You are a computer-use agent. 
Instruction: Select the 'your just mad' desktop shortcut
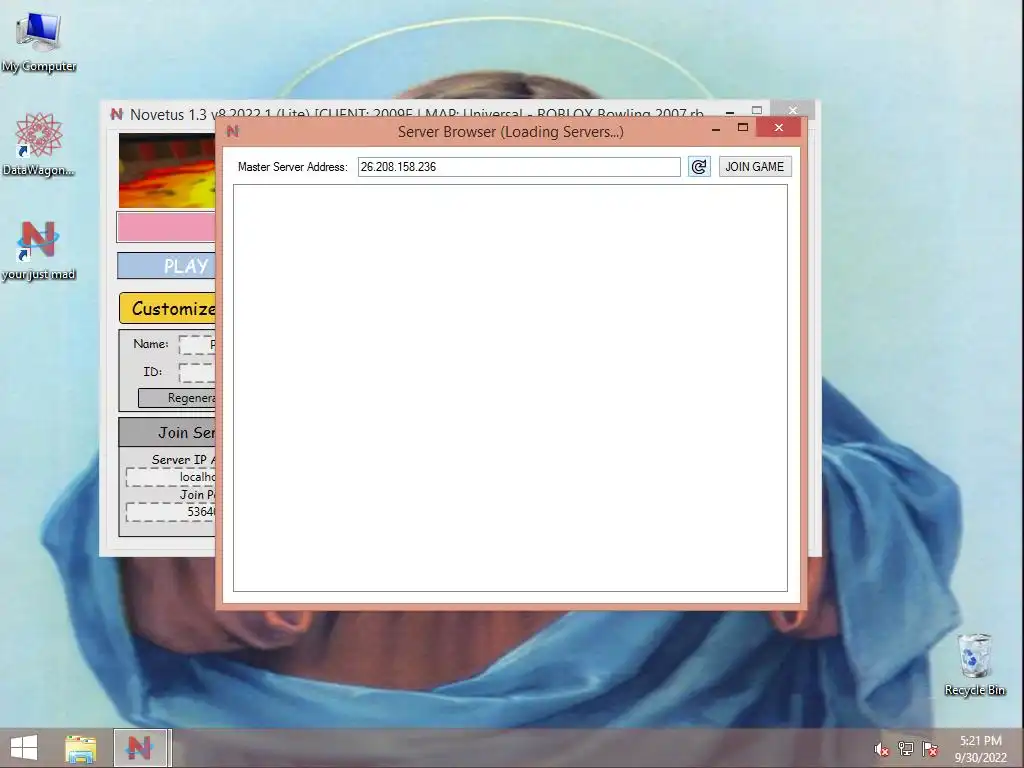(x=39, y=251)
